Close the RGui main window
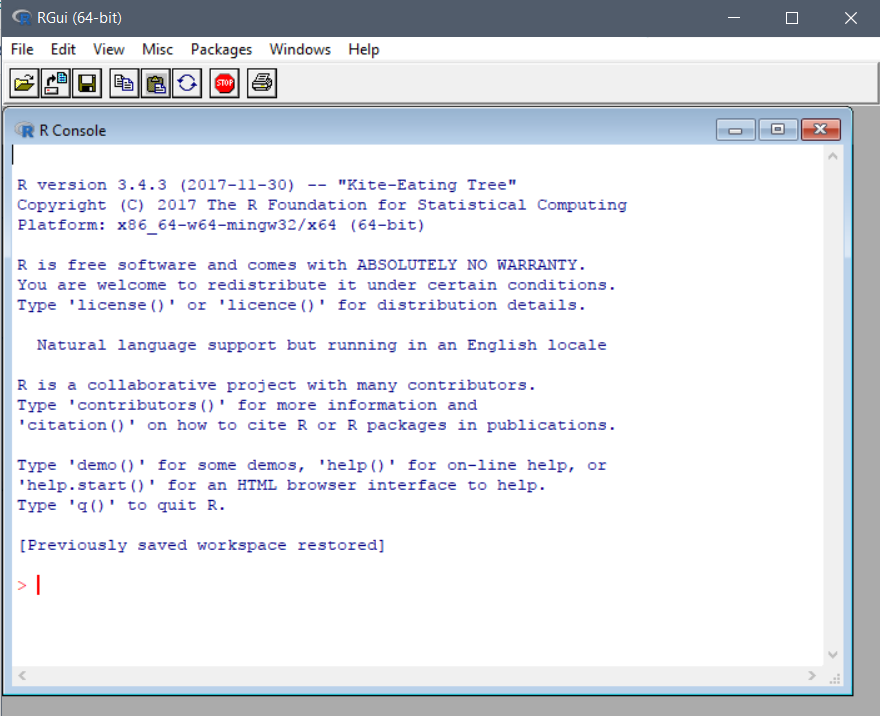The image size is (880, 716). coord(851,18)
